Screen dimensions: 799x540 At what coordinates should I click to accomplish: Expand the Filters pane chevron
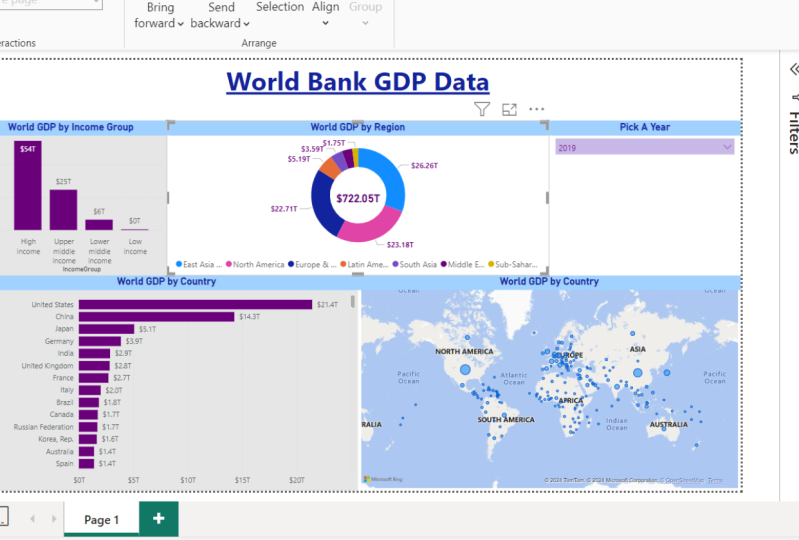[794, 69]
